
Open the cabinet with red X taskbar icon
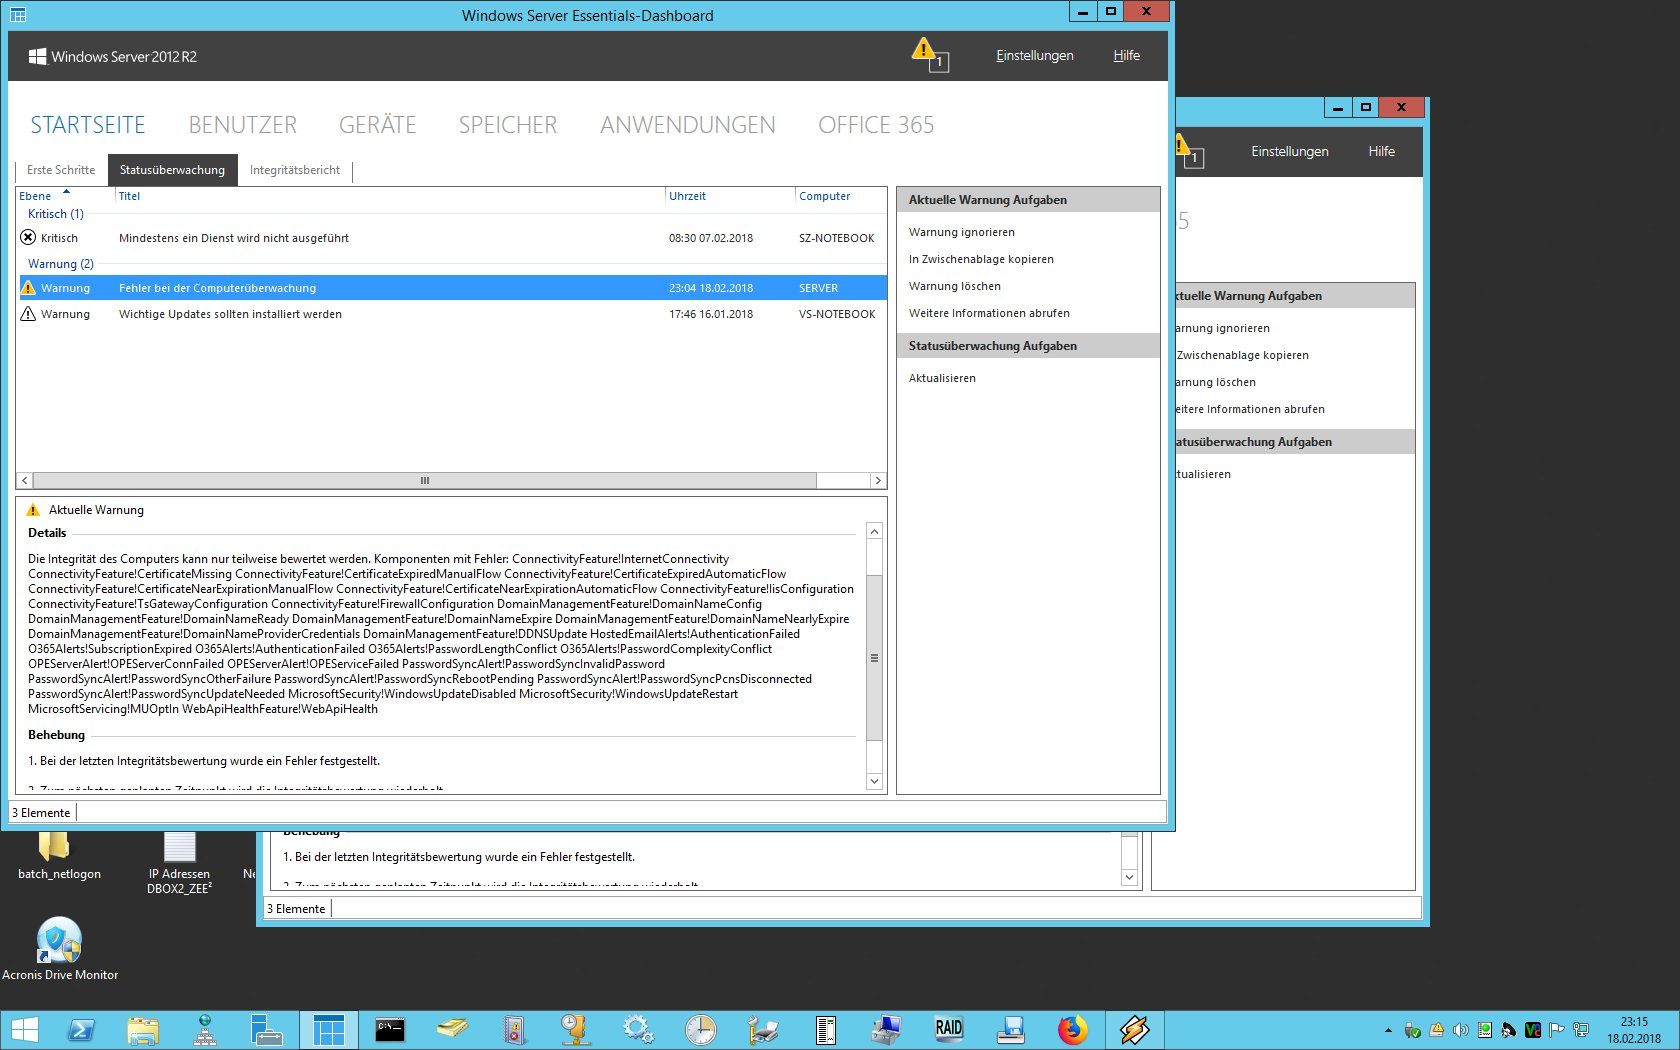coord(514,1030)
